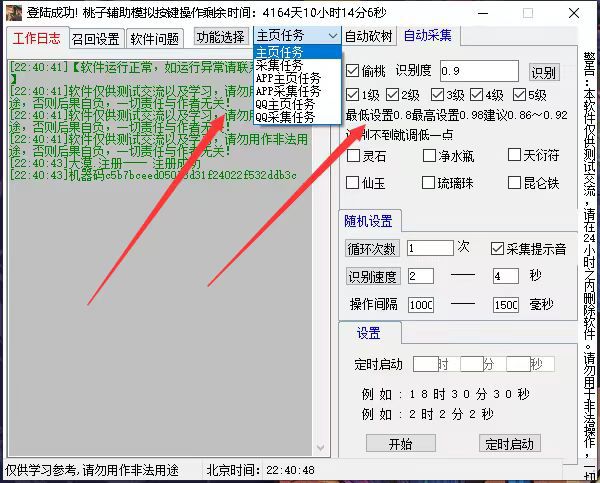This screenshot has height=483, width=600.
Task: Select APP采集任务 option
Action: 297,91
